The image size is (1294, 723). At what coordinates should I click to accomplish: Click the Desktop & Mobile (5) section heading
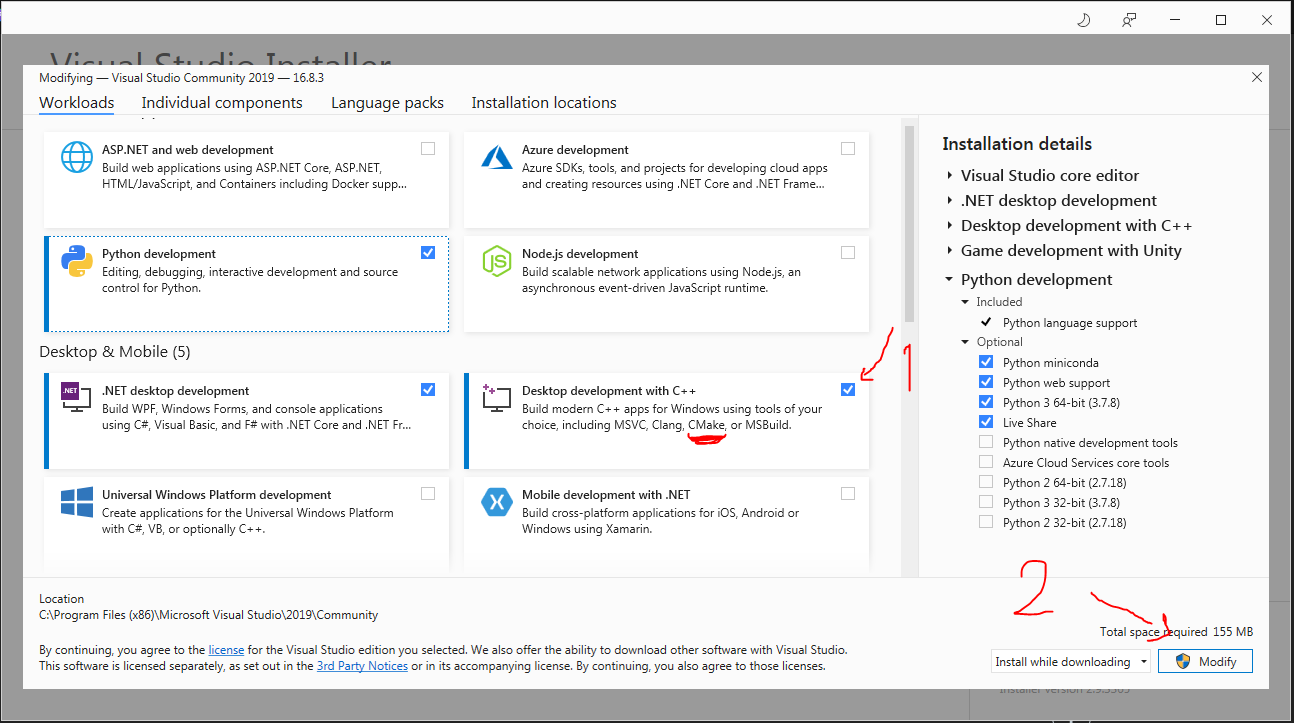[x=115, y=352]
